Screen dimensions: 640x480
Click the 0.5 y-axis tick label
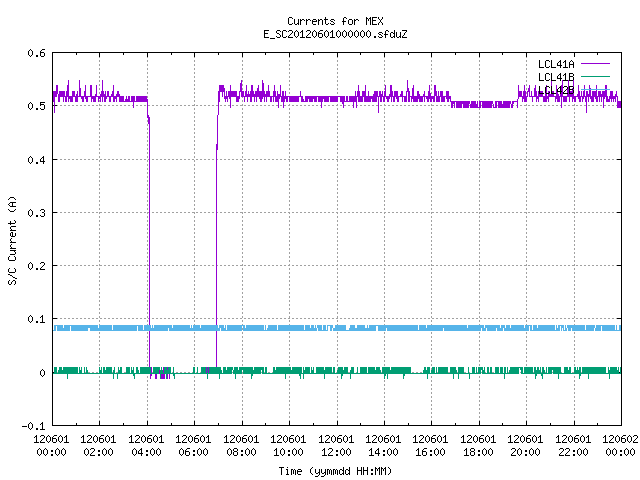point(36,106)
